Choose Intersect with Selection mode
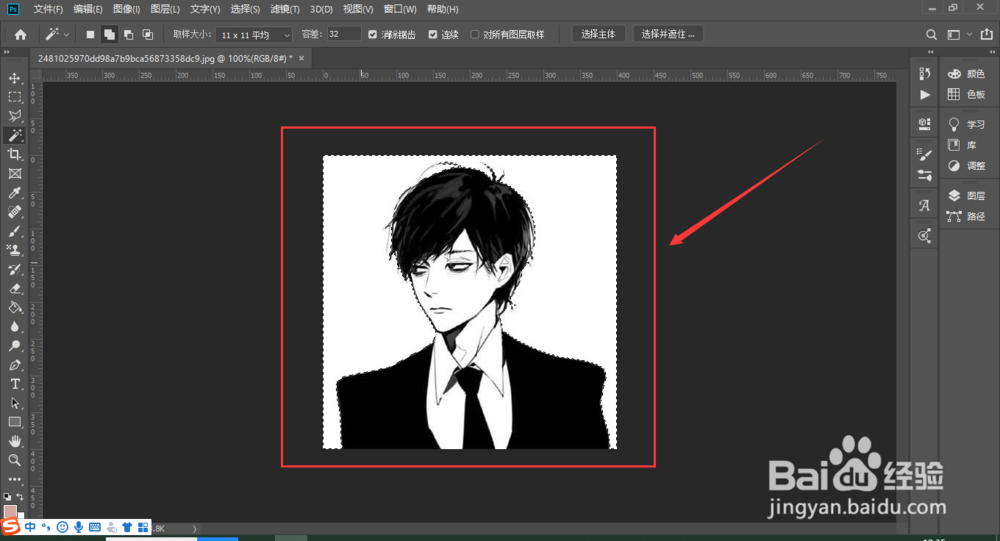Screen dimensions: 1000x541 [147, 34]
